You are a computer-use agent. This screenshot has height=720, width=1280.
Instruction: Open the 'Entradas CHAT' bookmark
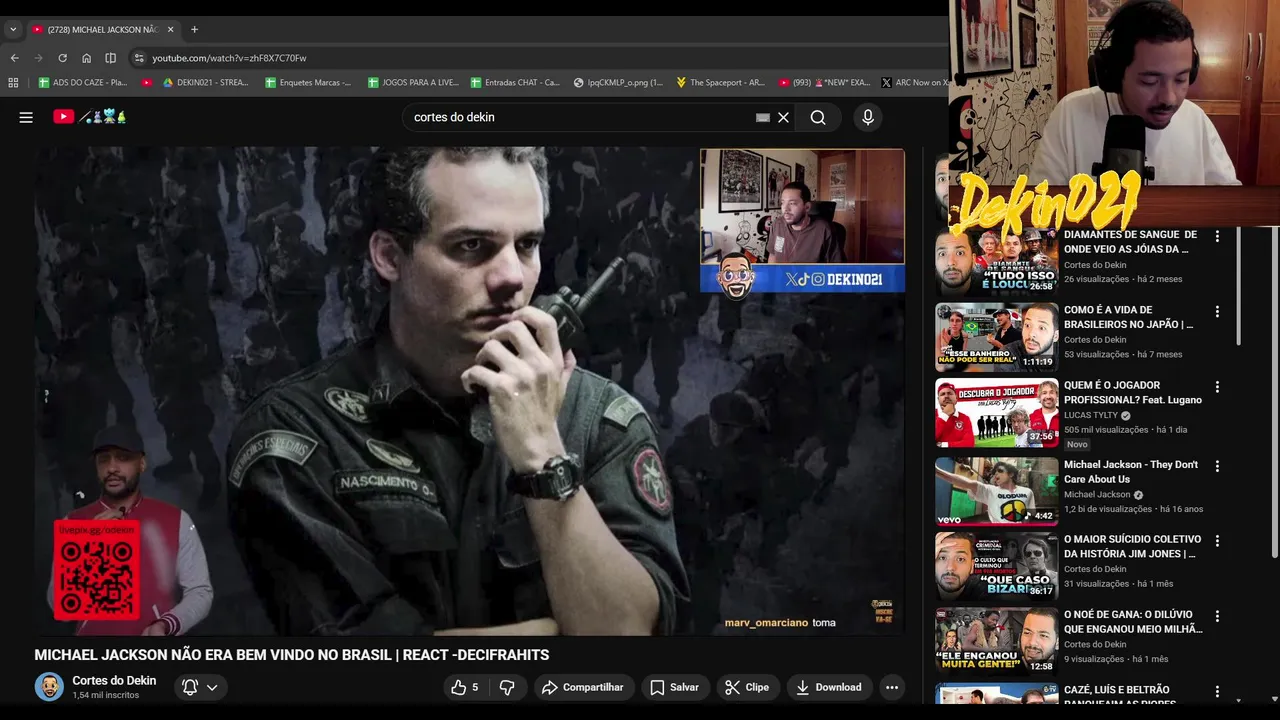(x=515, y=83)
